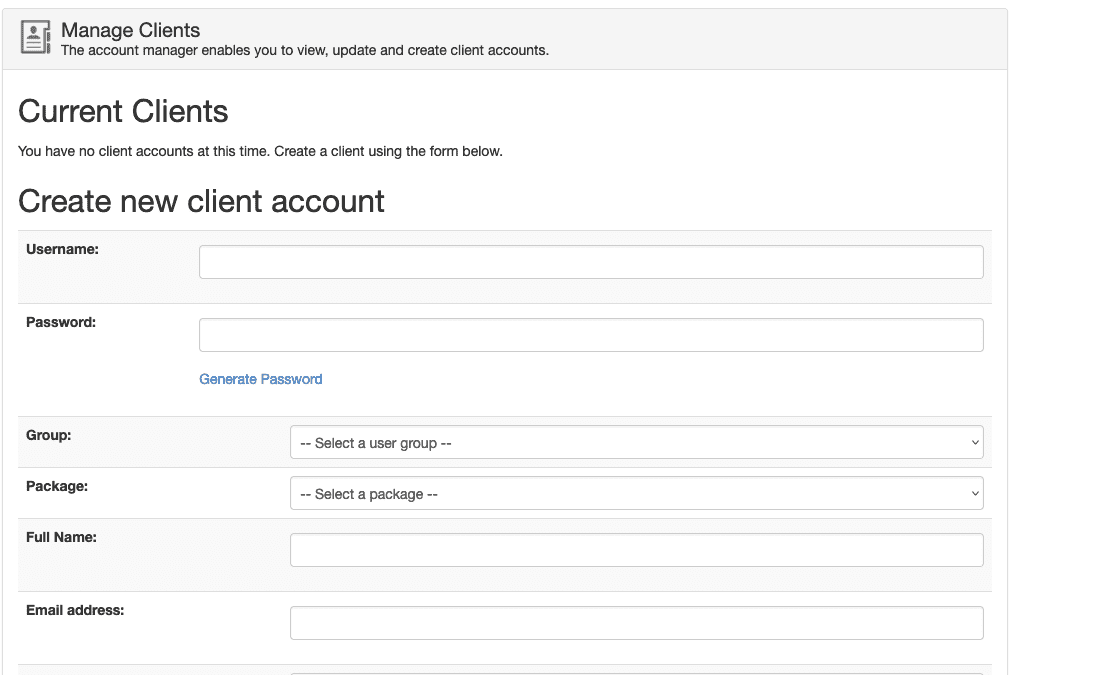This screenshot has height=675, width=1119.
Task: Click the Full Name label
Action: click(61, 537)
